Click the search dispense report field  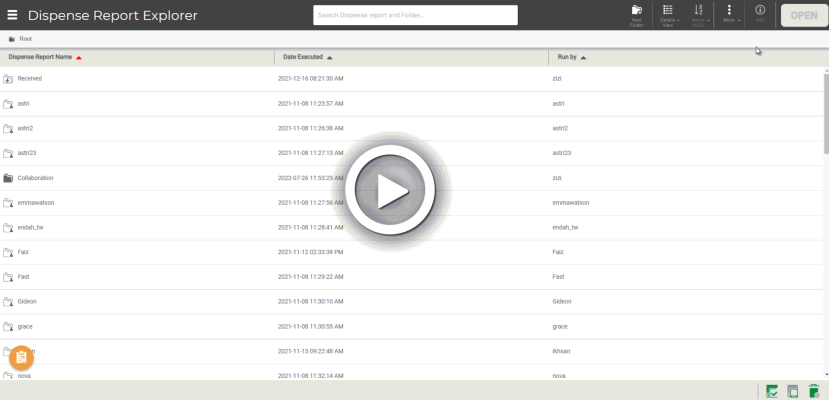click(414, 15)
